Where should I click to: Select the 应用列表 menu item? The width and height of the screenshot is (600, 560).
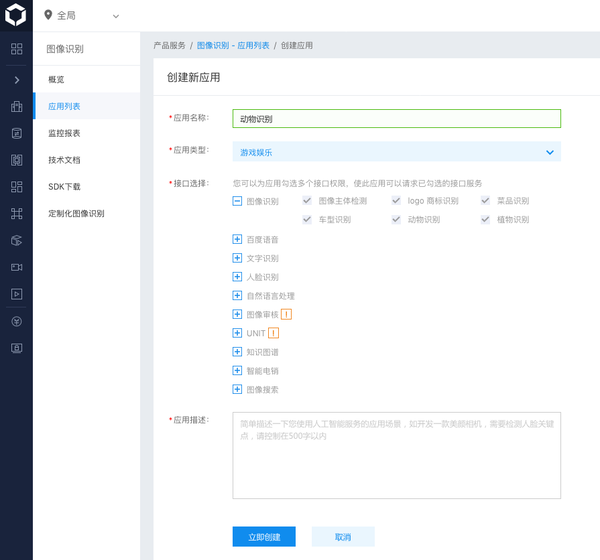coord(86,106)
